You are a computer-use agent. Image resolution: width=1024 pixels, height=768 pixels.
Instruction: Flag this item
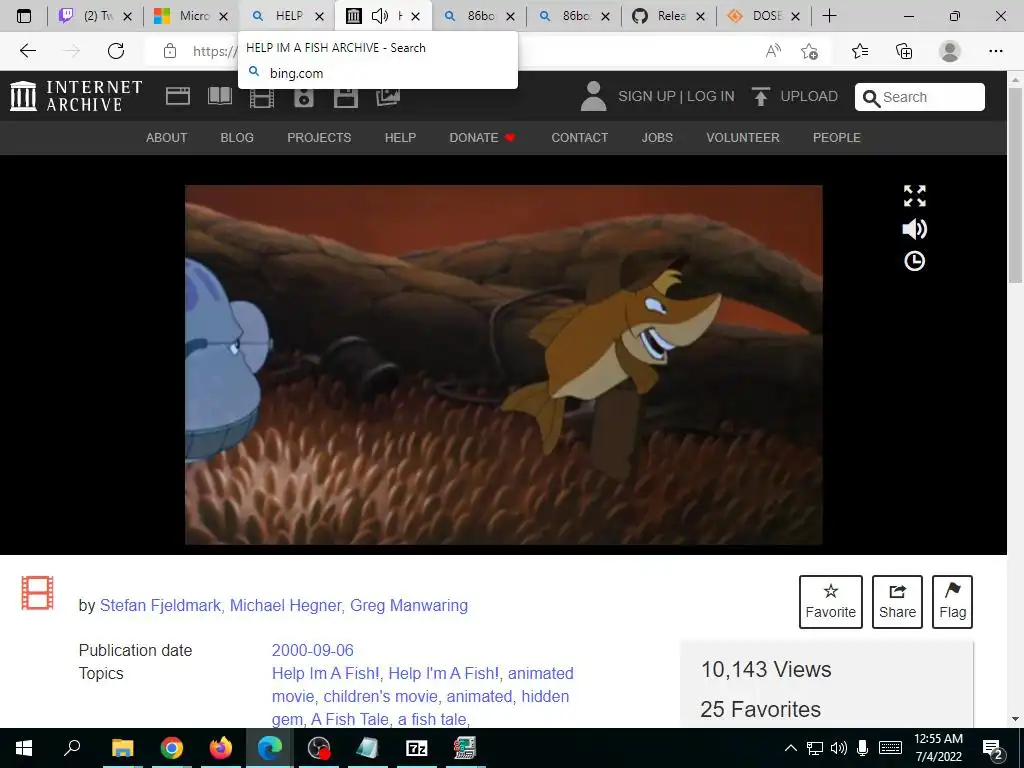(x=953, y=601)
